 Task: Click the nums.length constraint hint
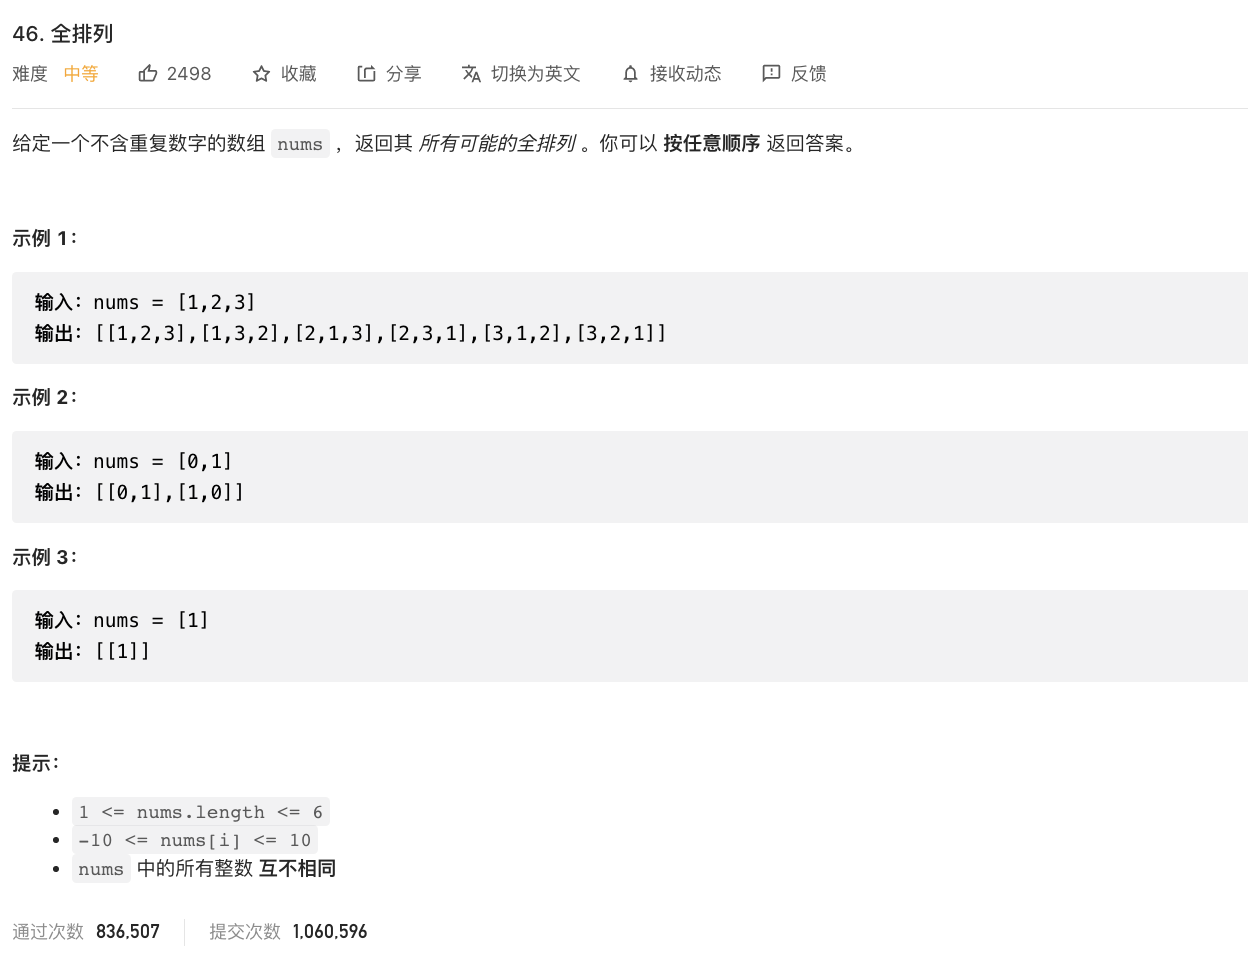point(200,812)
